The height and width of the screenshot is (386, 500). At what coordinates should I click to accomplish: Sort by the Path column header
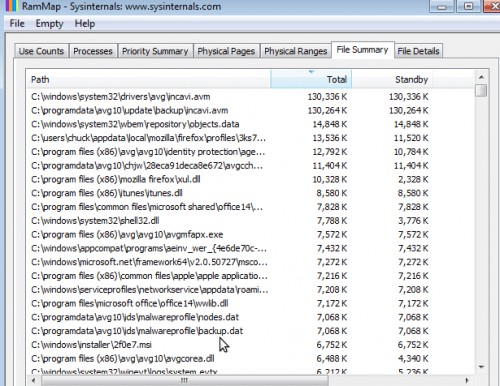pos(149,79)
